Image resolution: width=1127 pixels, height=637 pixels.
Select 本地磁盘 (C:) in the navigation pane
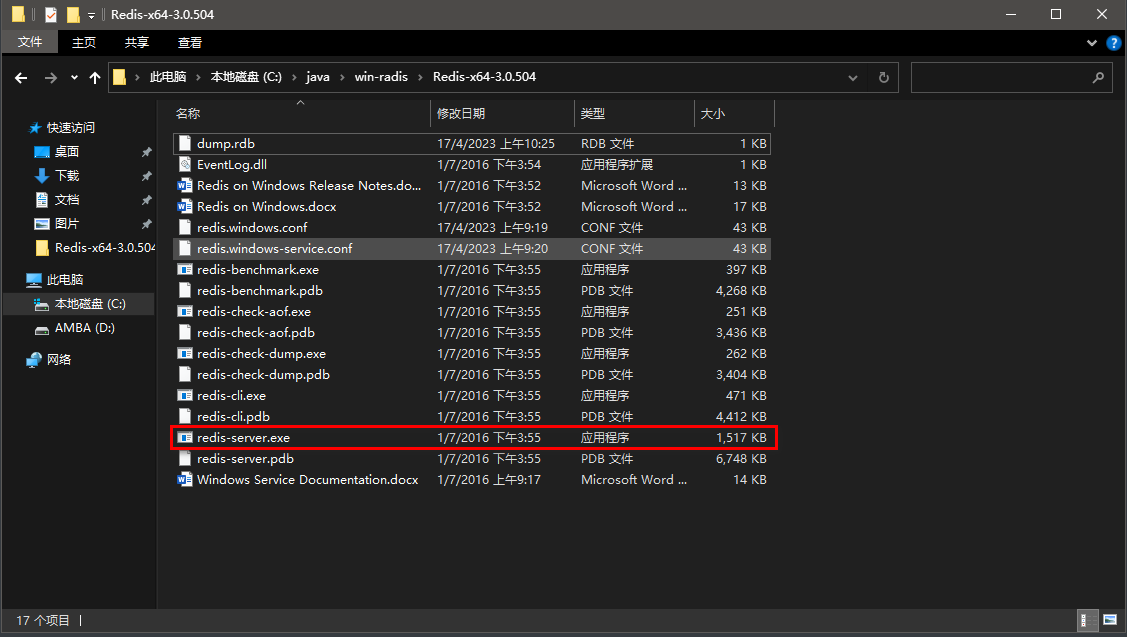(x=90, y=304)
